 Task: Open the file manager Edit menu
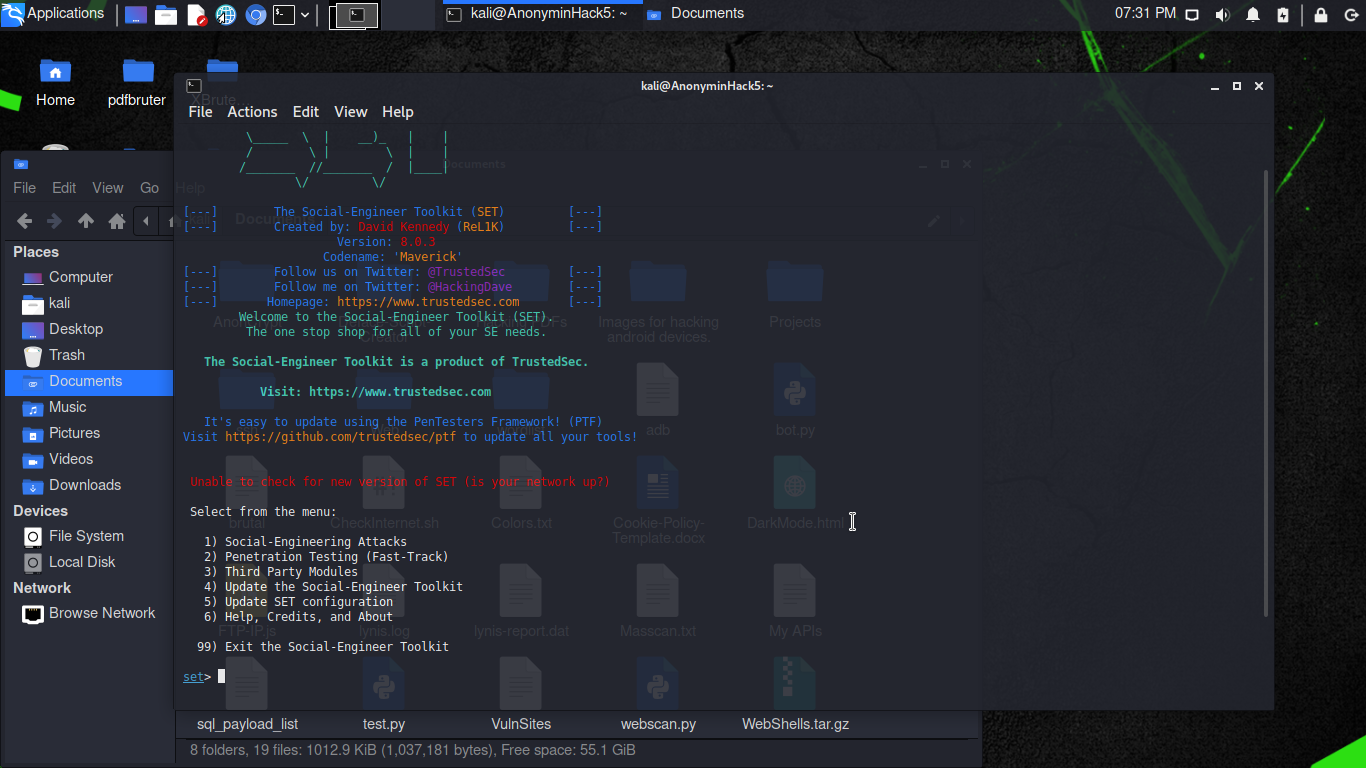coord(64,188)
